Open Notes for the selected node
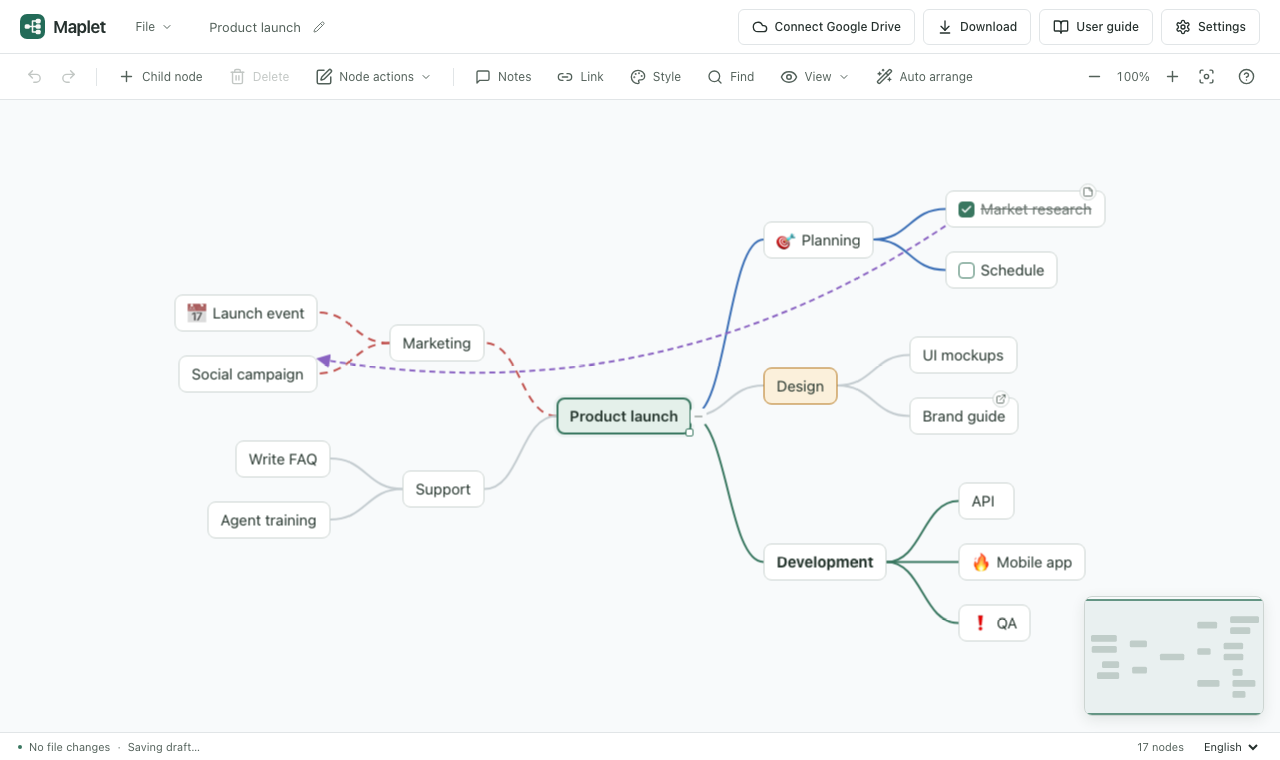Viewport: 1280px width, 760px height. [503, 77]
